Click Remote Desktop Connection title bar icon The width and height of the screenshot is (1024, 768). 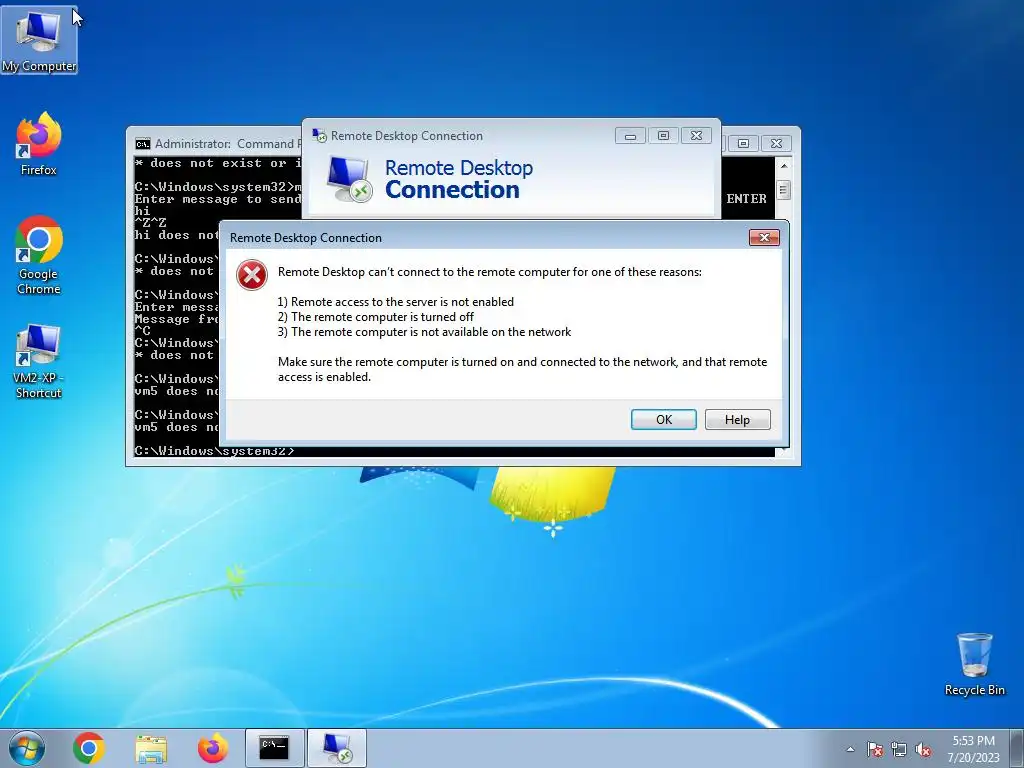[x=319, y=135]
